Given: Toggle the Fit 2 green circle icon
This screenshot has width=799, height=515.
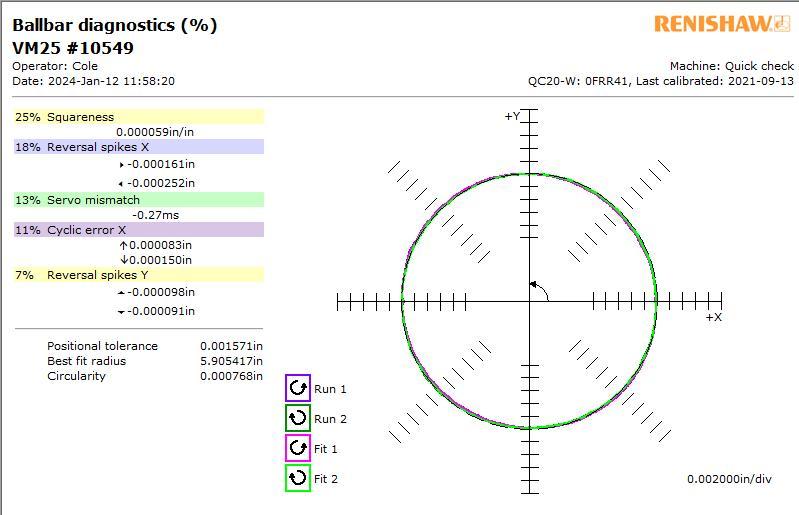Looking at the screenshot, I should coord(298,478).
